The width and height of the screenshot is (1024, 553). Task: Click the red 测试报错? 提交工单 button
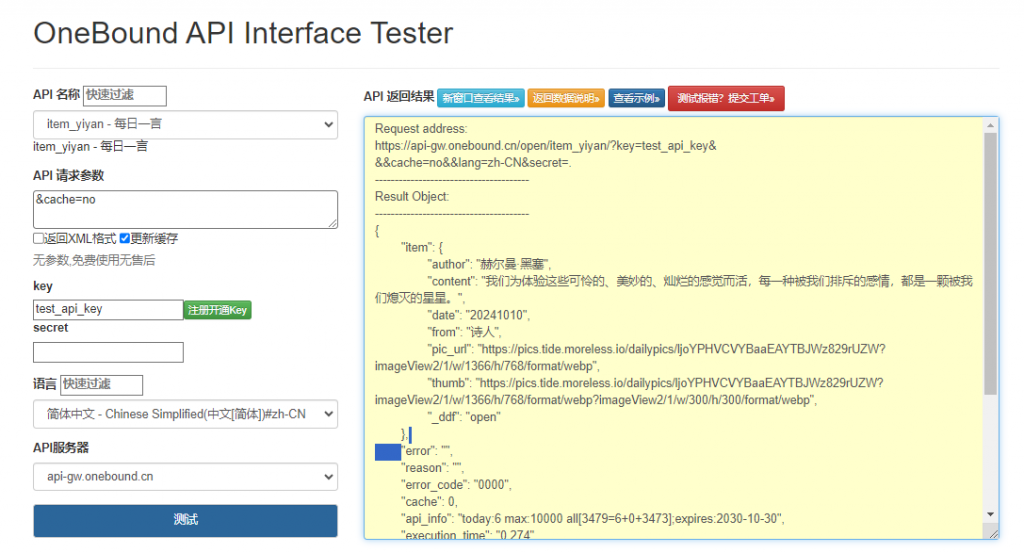coord(726,98)
